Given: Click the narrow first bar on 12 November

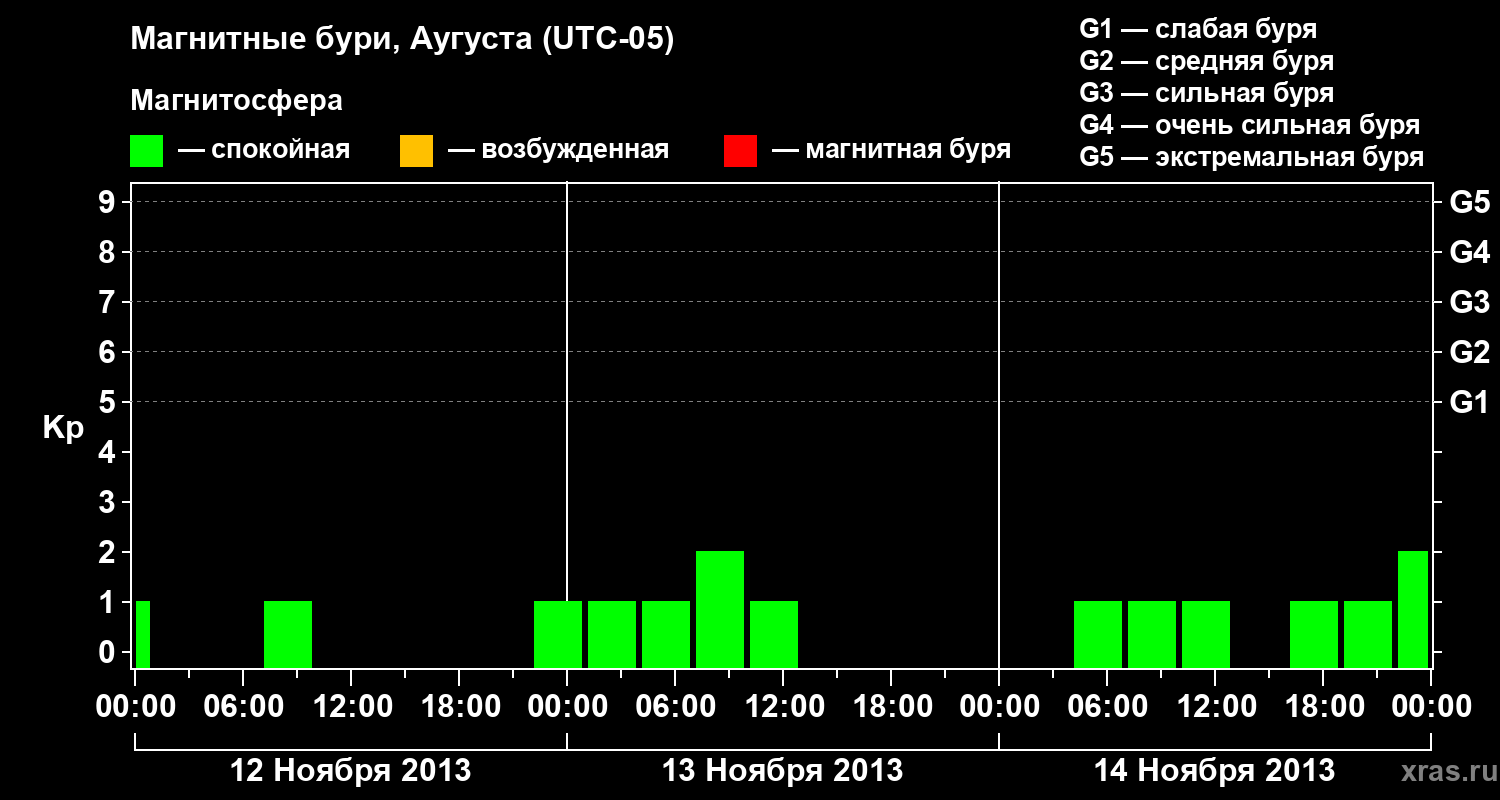Looking at the screenshot, I should pyautogui.click(x=143, y=634).
